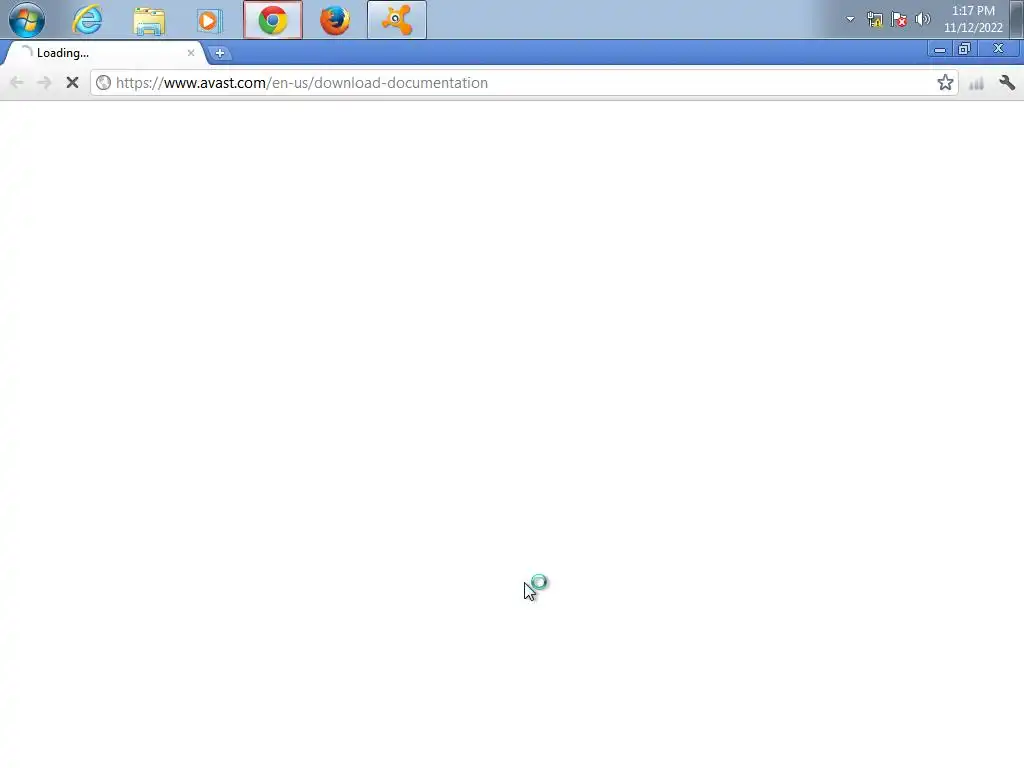The image size is (1024, 768).
Task: Open Chrome wrench settings menu
Action: click(x=1007, y=83)
